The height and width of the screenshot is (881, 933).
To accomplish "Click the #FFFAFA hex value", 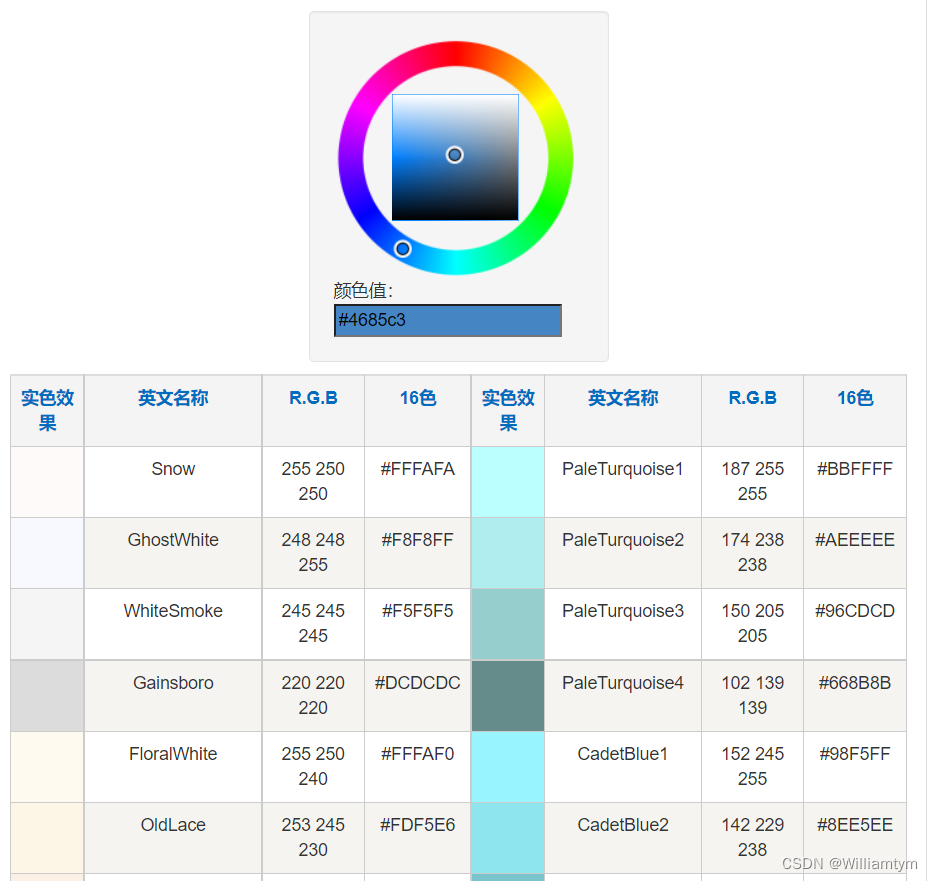I will click(x=418, y=469).
